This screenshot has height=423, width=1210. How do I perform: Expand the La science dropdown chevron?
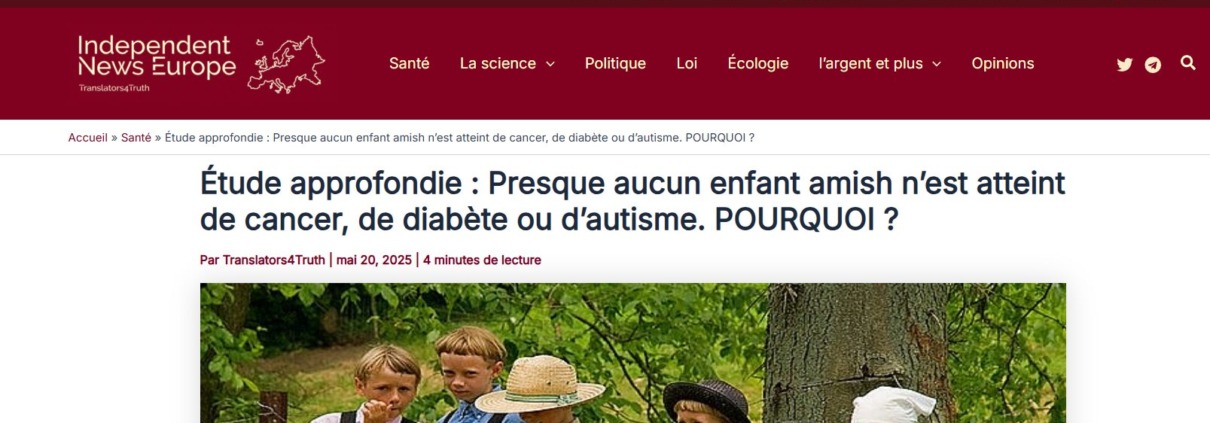(x=550, y=64)
